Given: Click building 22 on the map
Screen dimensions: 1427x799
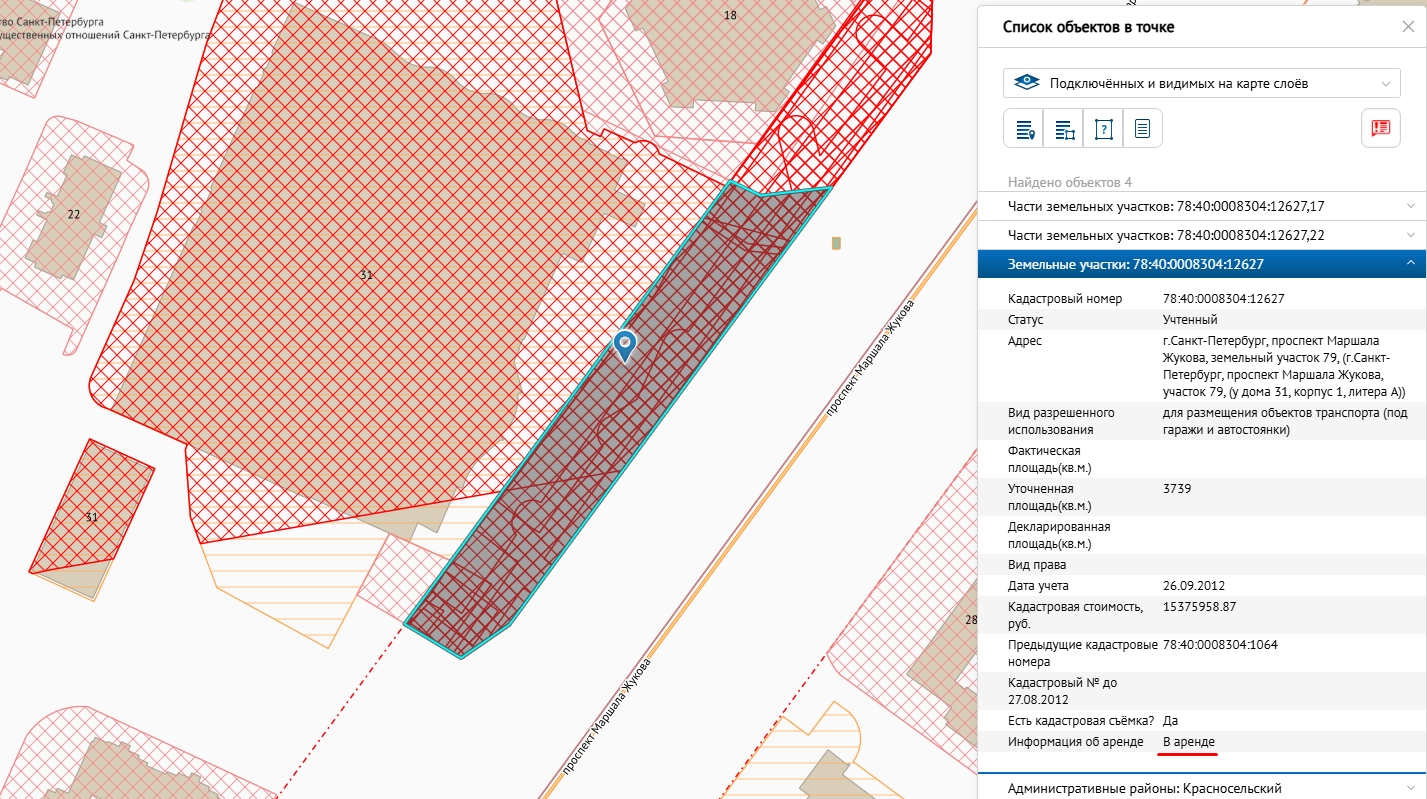Looking at the screenshot, I should [73, 214].
